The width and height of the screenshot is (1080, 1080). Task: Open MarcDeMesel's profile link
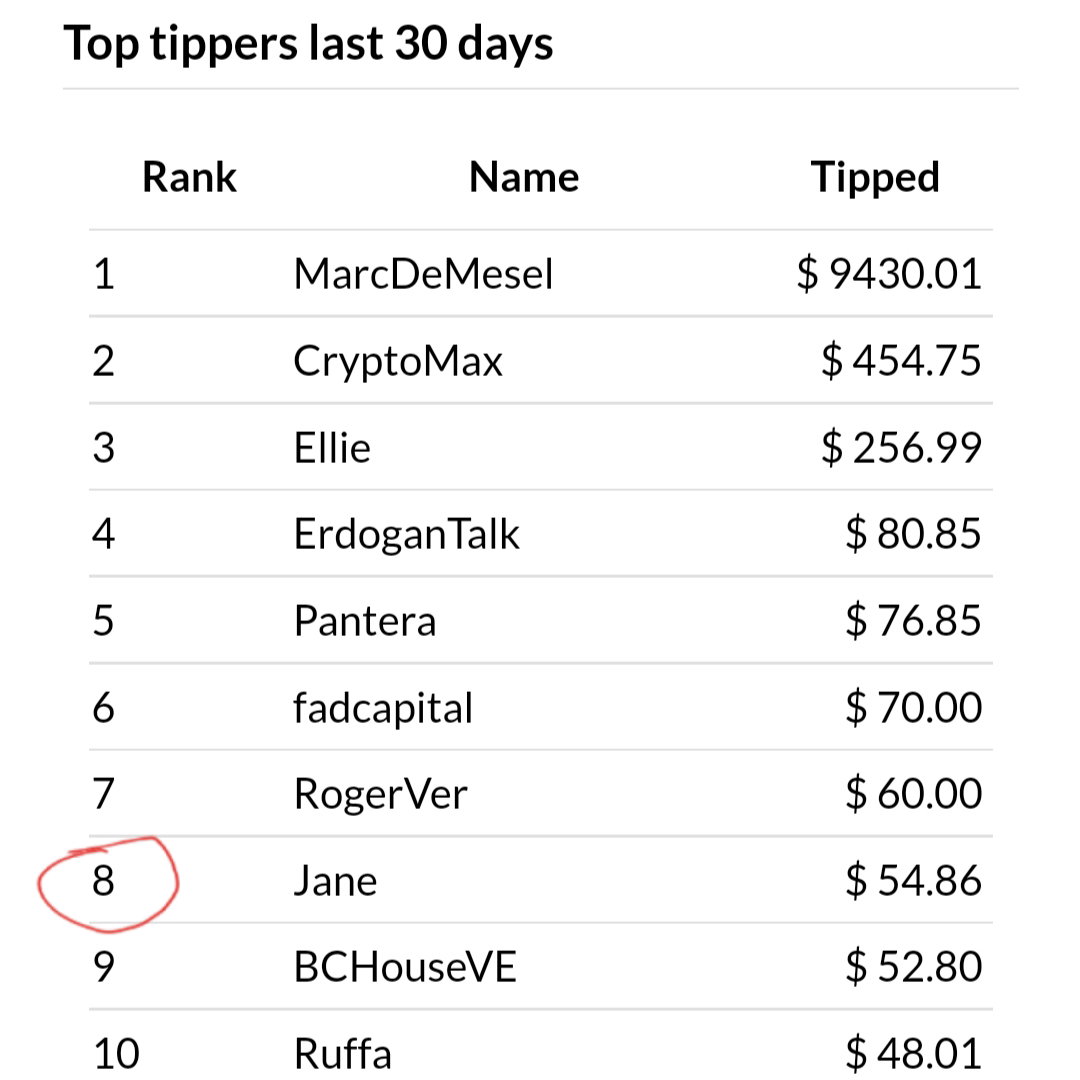coord(423,274)
